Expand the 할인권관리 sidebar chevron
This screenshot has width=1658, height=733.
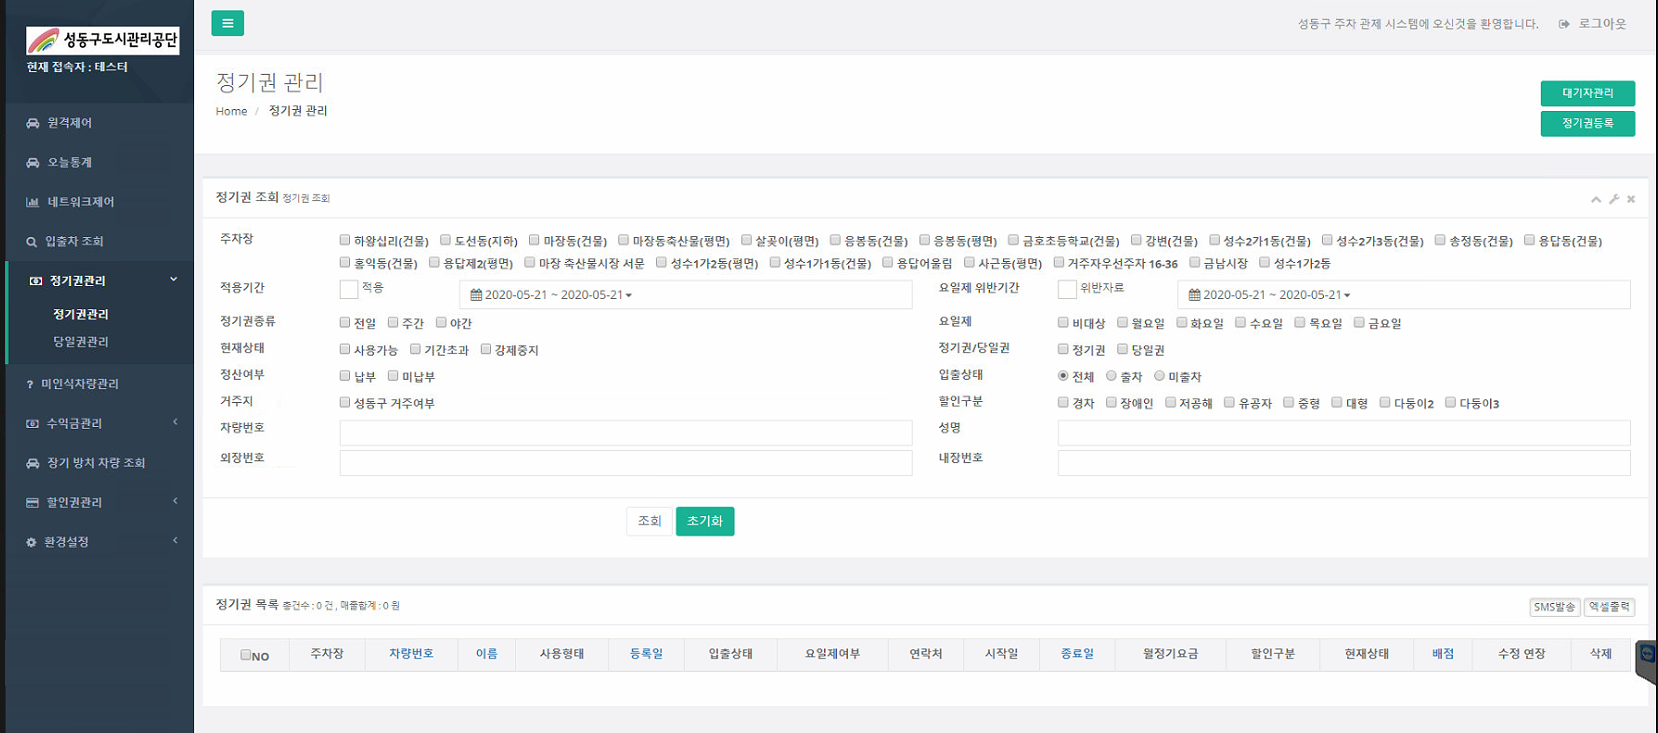click(175, 502)
